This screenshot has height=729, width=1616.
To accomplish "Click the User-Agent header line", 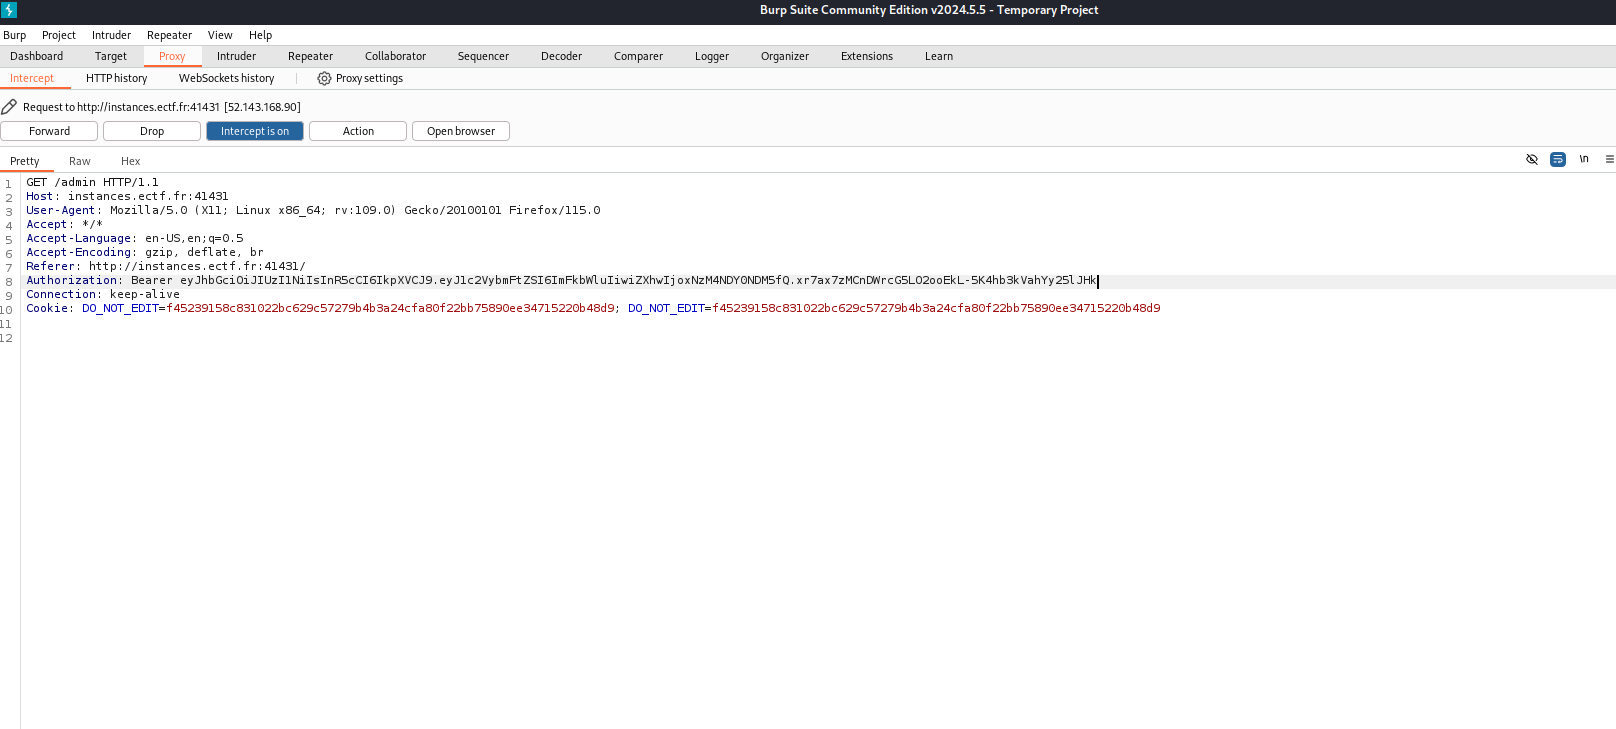I will [314, 210].
